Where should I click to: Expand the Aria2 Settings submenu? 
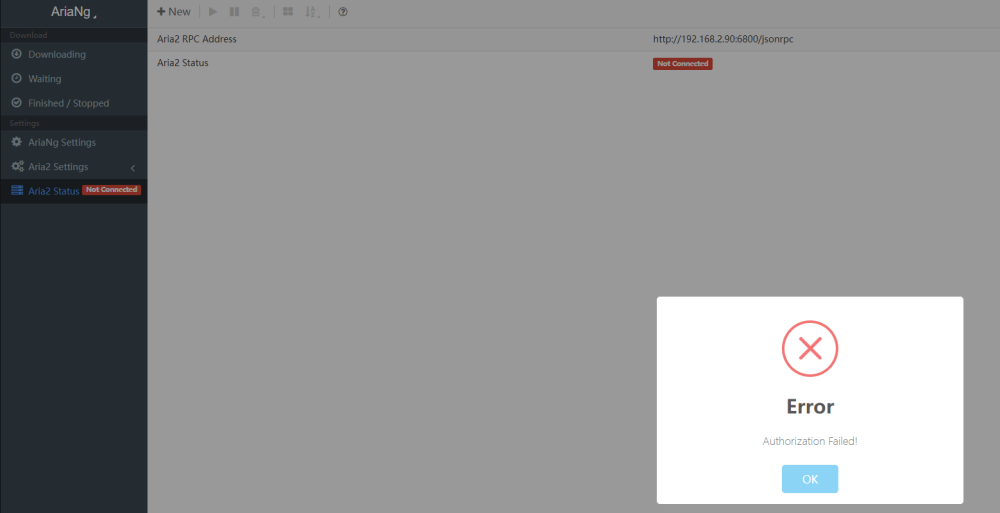[73, 167]
